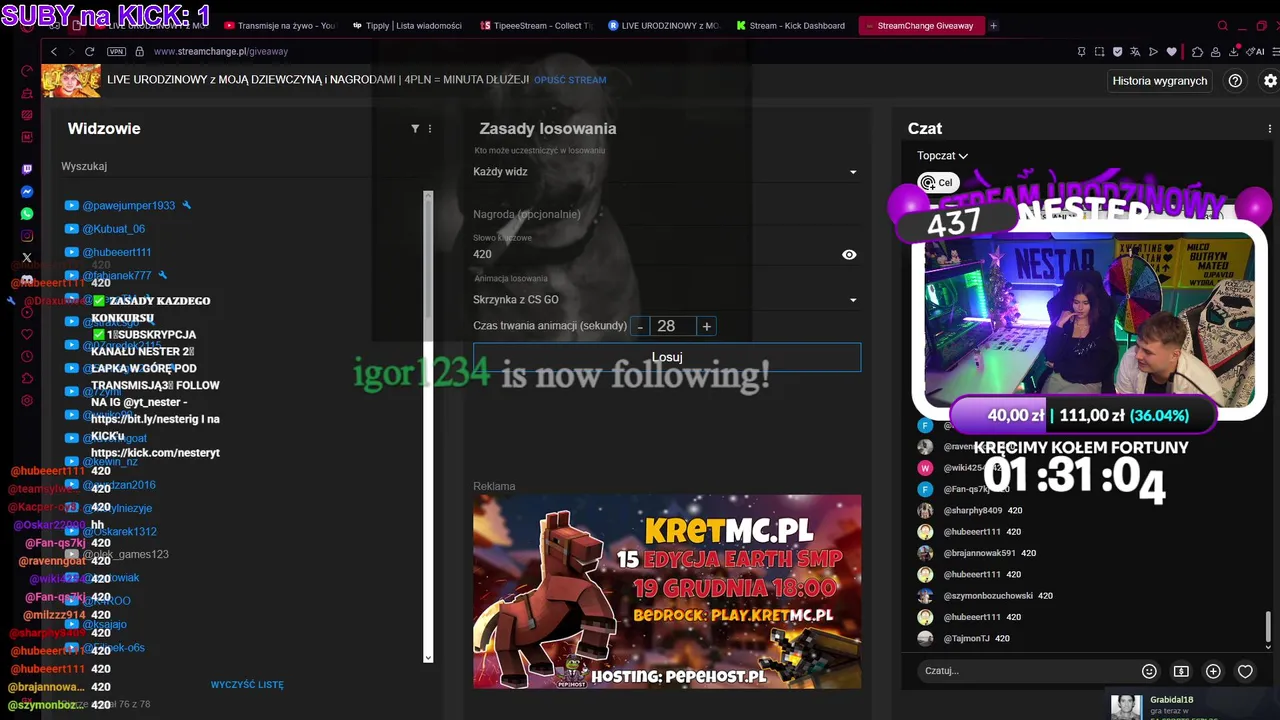Click the translate icon in browser toolbar
The width and height of the screenshot is (1280, 720).
pos(1135,51)
